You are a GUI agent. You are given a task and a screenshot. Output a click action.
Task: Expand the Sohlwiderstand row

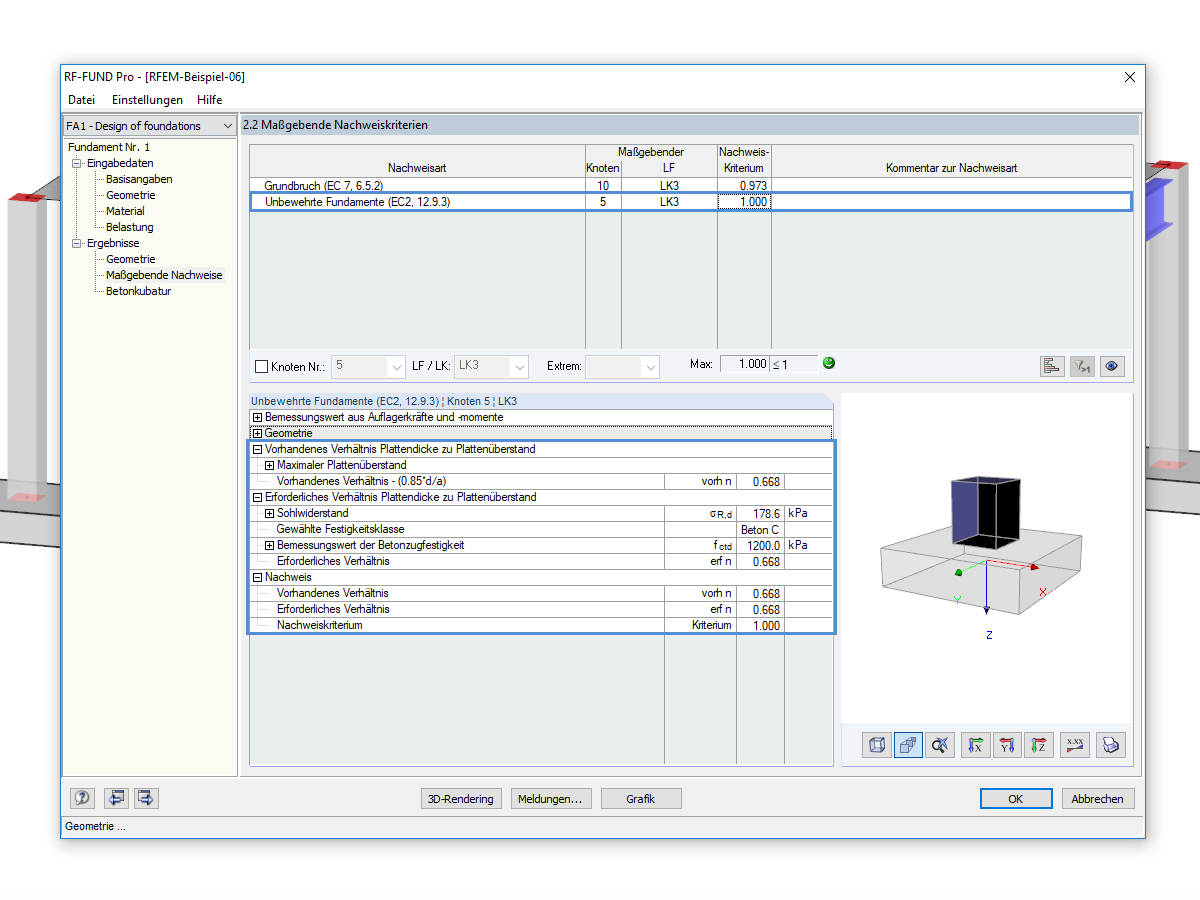pos(269,513)
